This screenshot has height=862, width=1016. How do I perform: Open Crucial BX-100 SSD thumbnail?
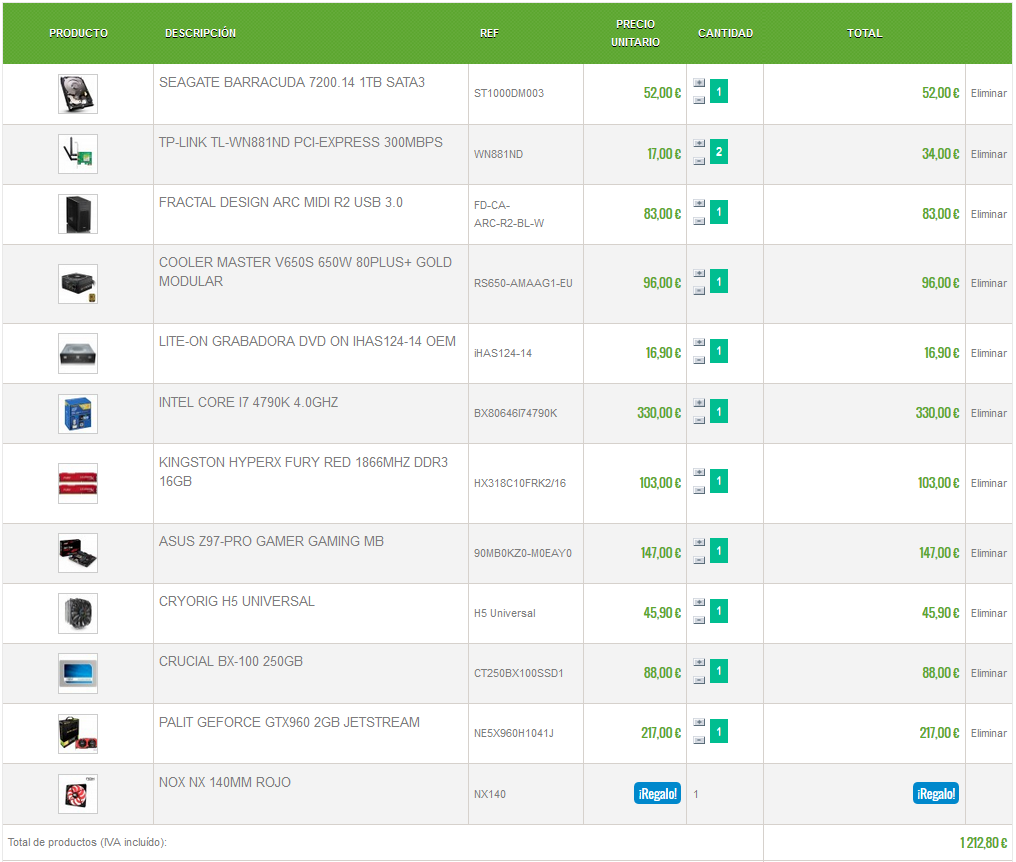click(x=78, y=674)
